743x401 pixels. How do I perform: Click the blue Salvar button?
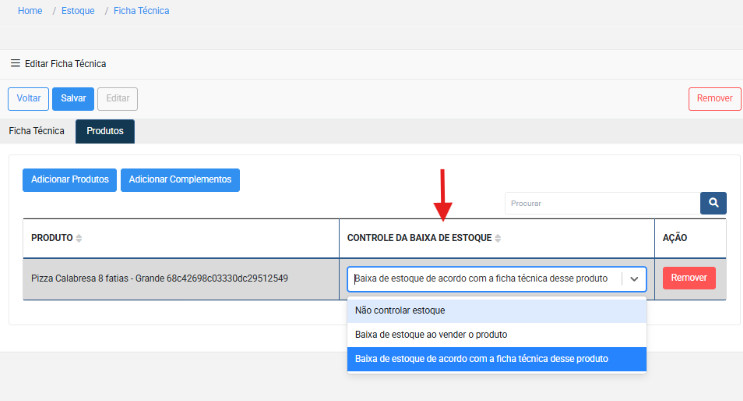73,98
